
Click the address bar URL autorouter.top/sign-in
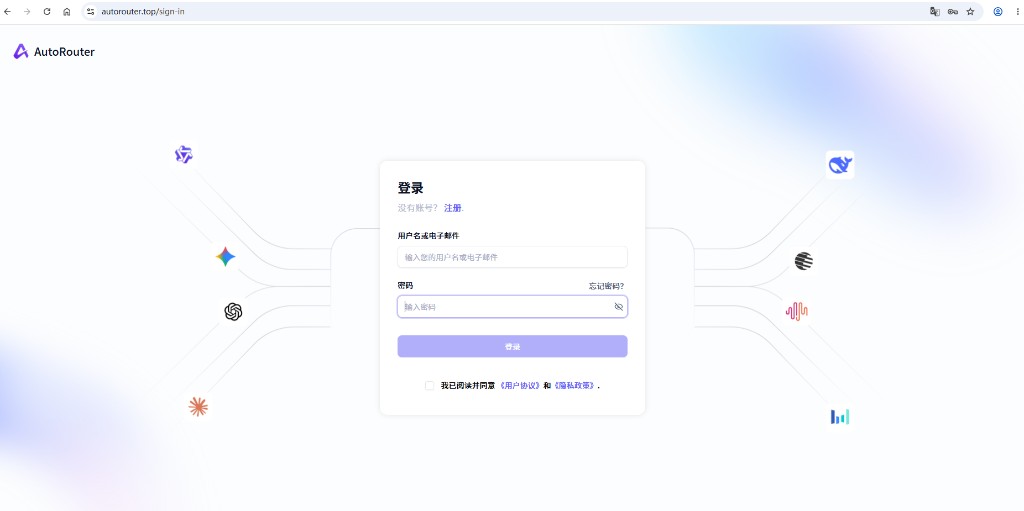pyautogui.click(x=142, y=12)
